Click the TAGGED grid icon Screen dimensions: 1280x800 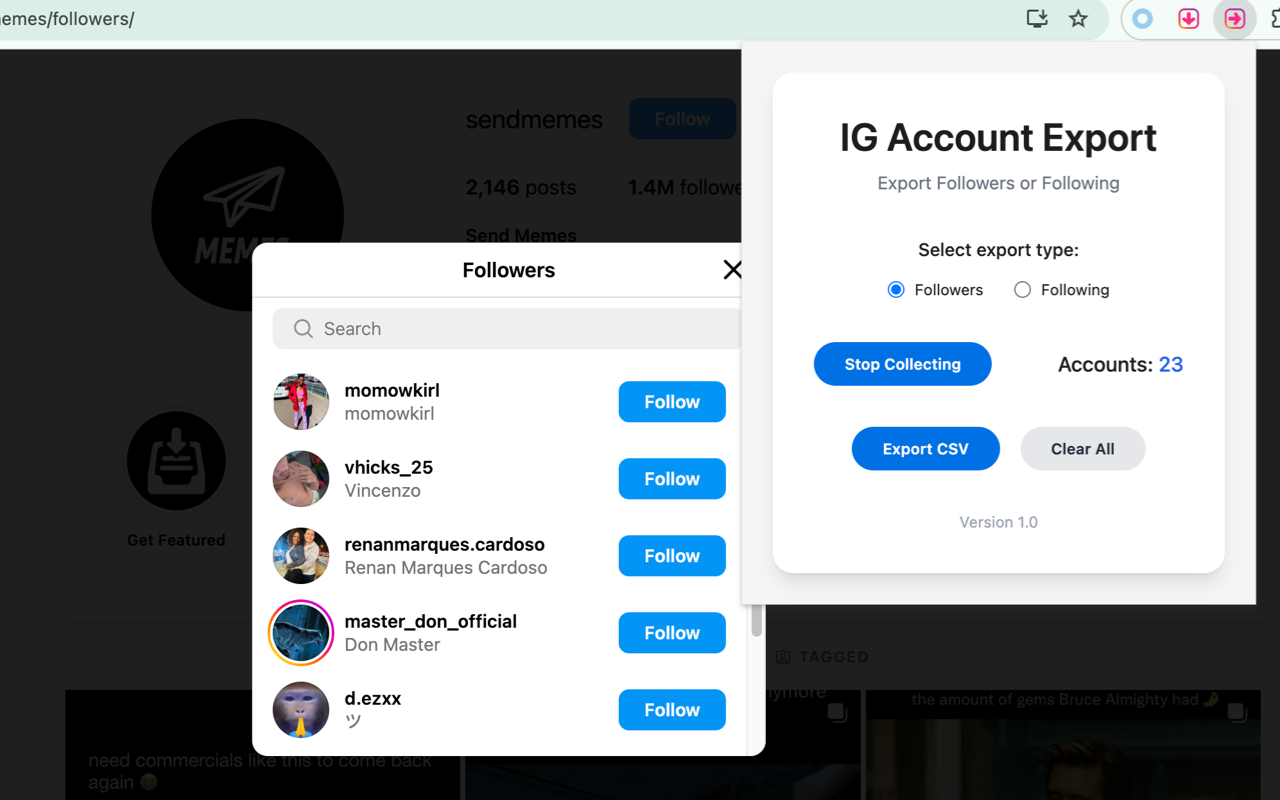click(782, 656)
